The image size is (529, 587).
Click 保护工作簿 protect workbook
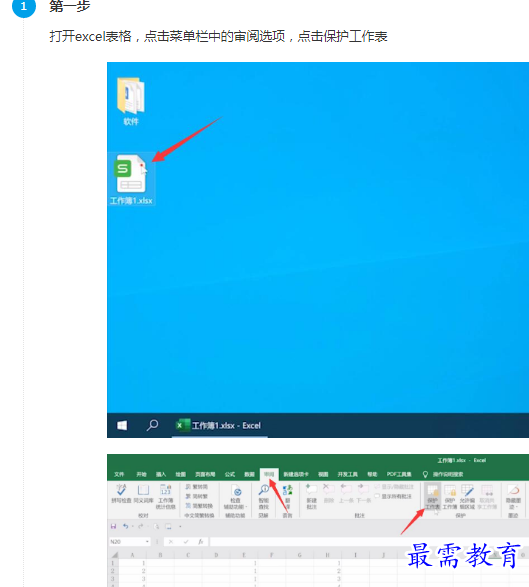click(450, 496)
